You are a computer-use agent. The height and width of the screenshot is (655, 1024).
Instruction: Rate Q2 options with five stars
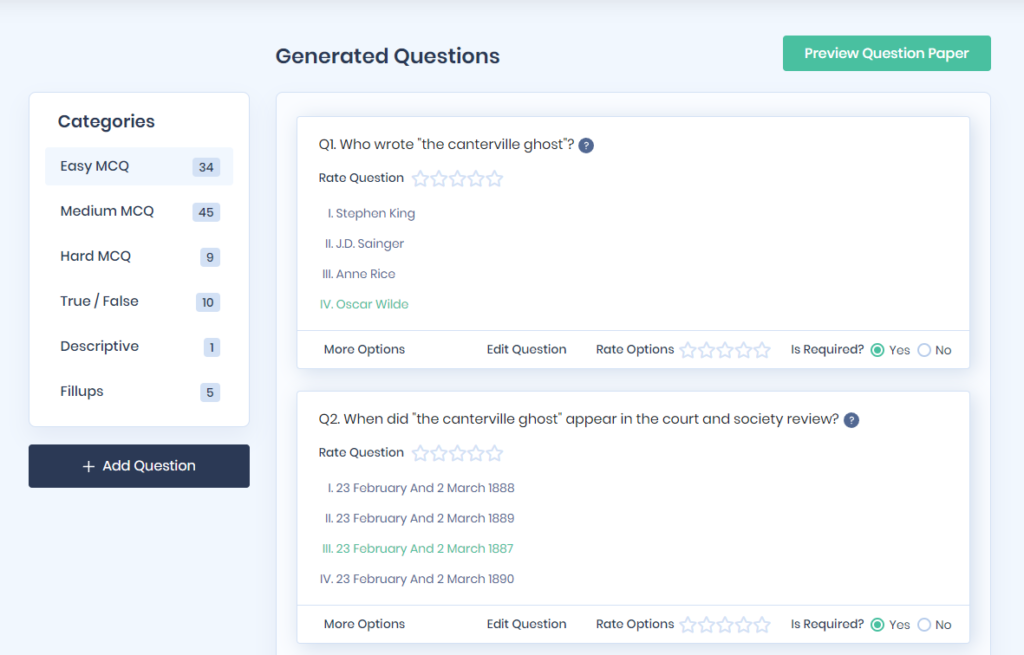762,625
